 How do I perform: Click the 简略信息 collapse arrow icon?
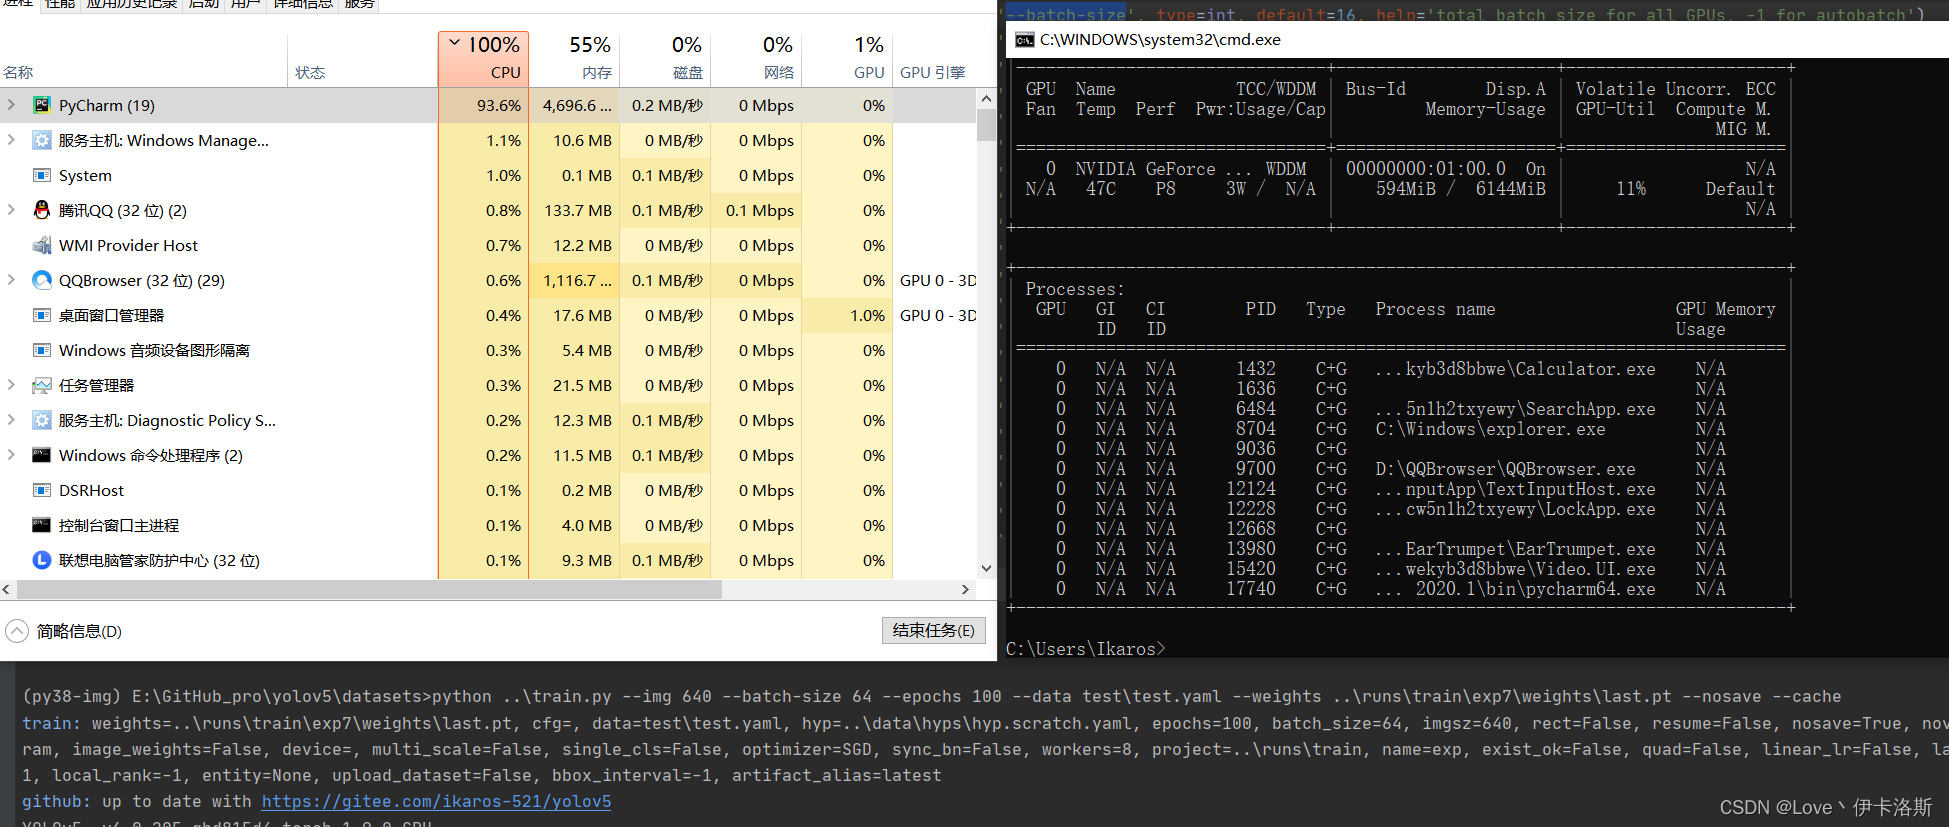[x=17, y=631]
